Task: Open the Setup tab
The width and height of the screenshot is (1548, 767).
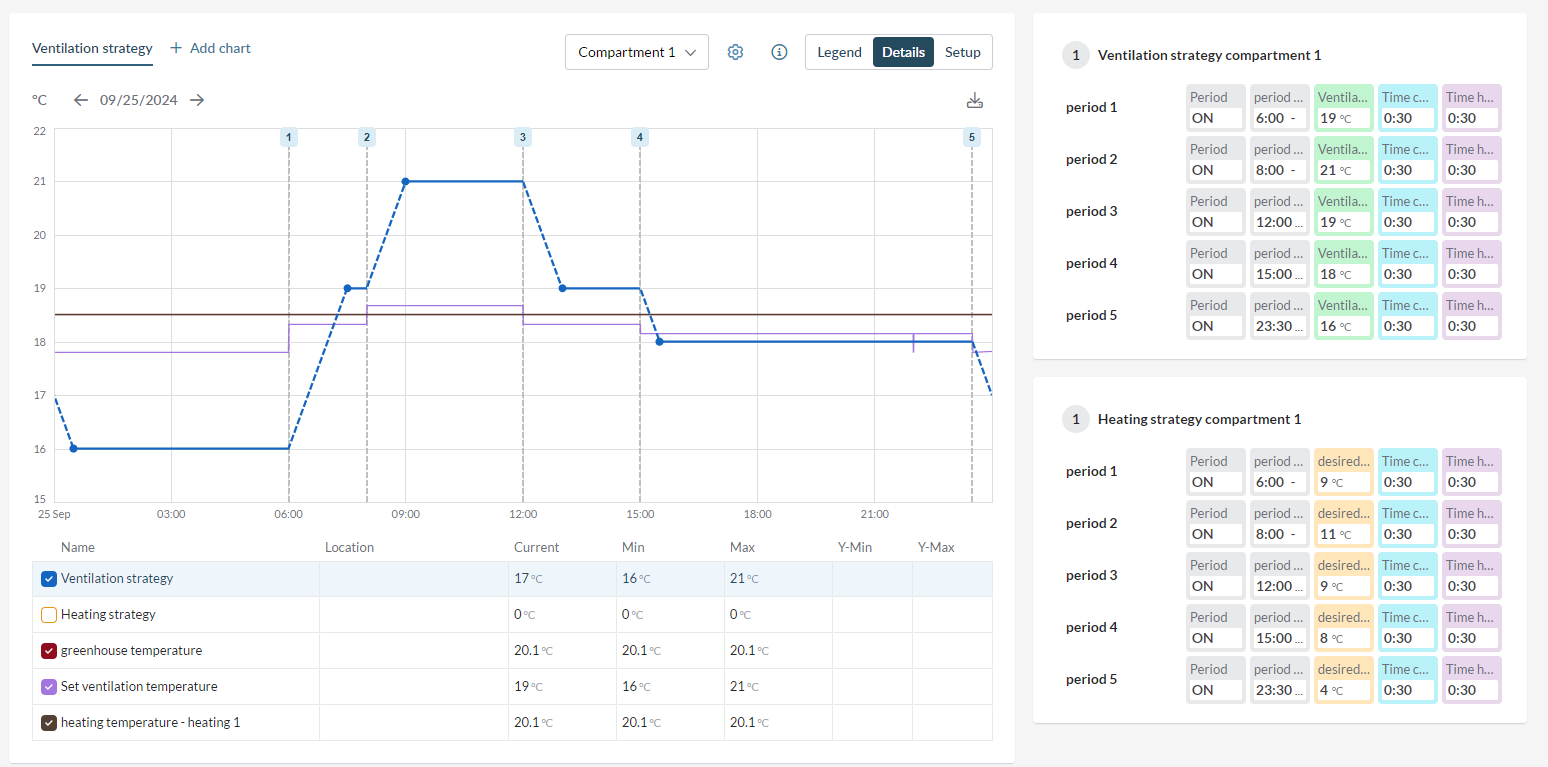Action: point(962,51)
